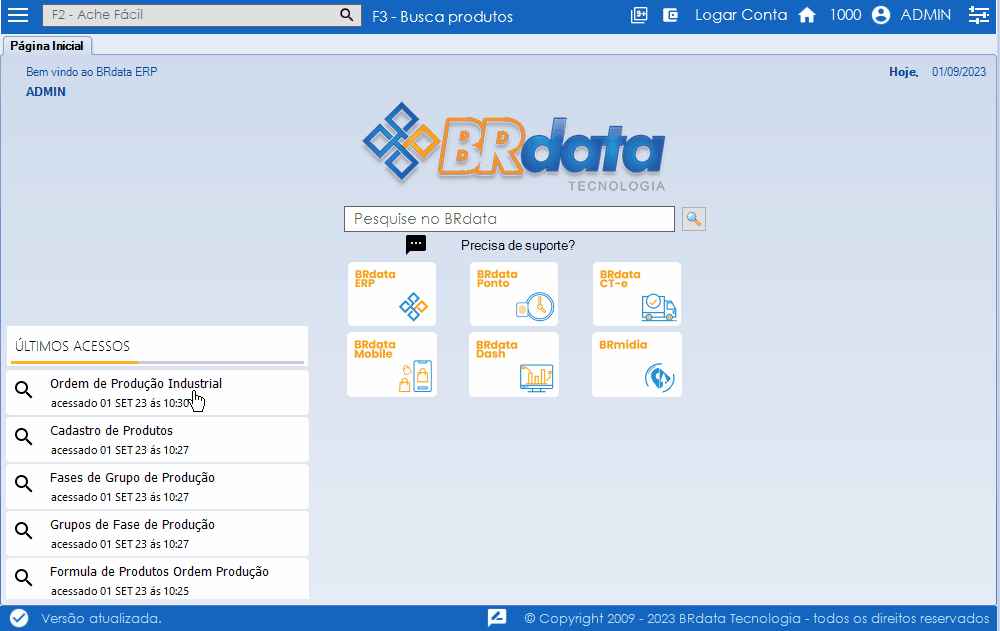
Task: Open the hamburger main menu
Action: click(18, 16)
